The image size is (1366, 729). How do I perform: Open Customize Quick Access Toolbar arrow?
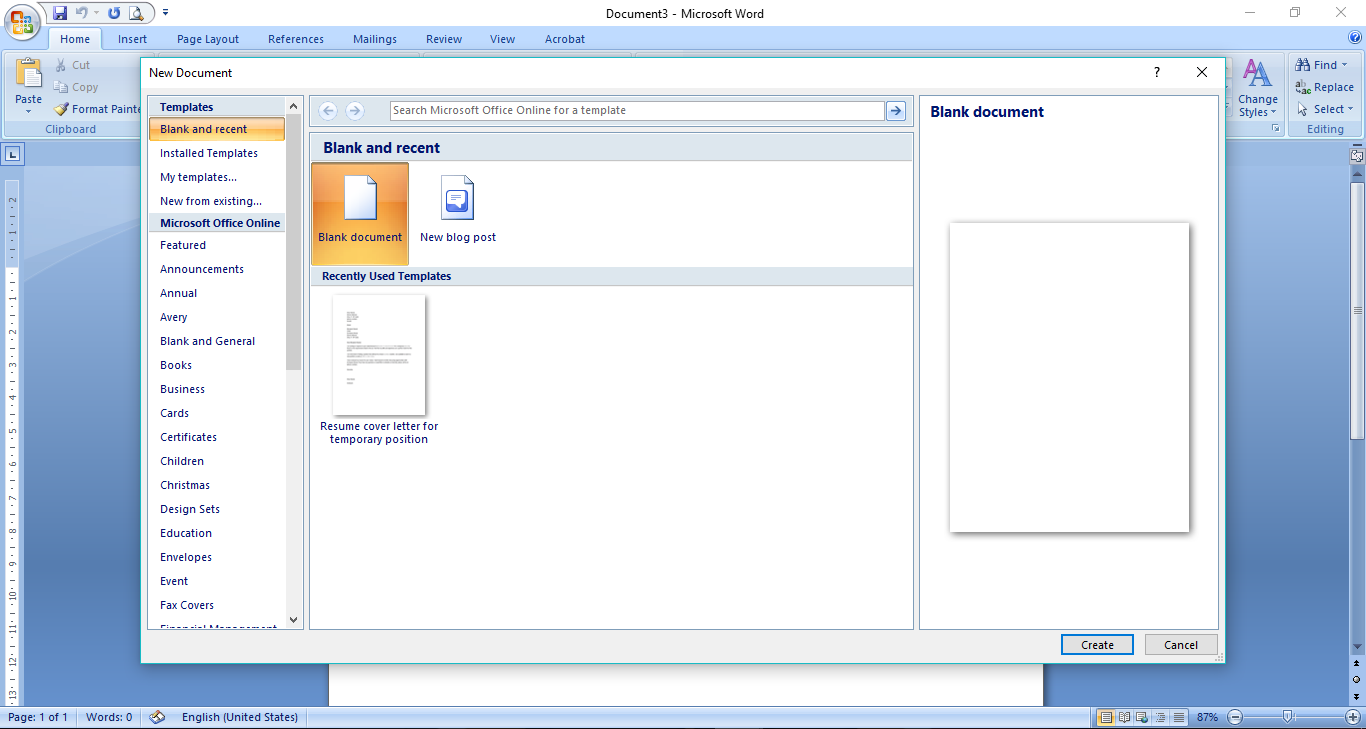pyautogui.click(x=165, y=13)
